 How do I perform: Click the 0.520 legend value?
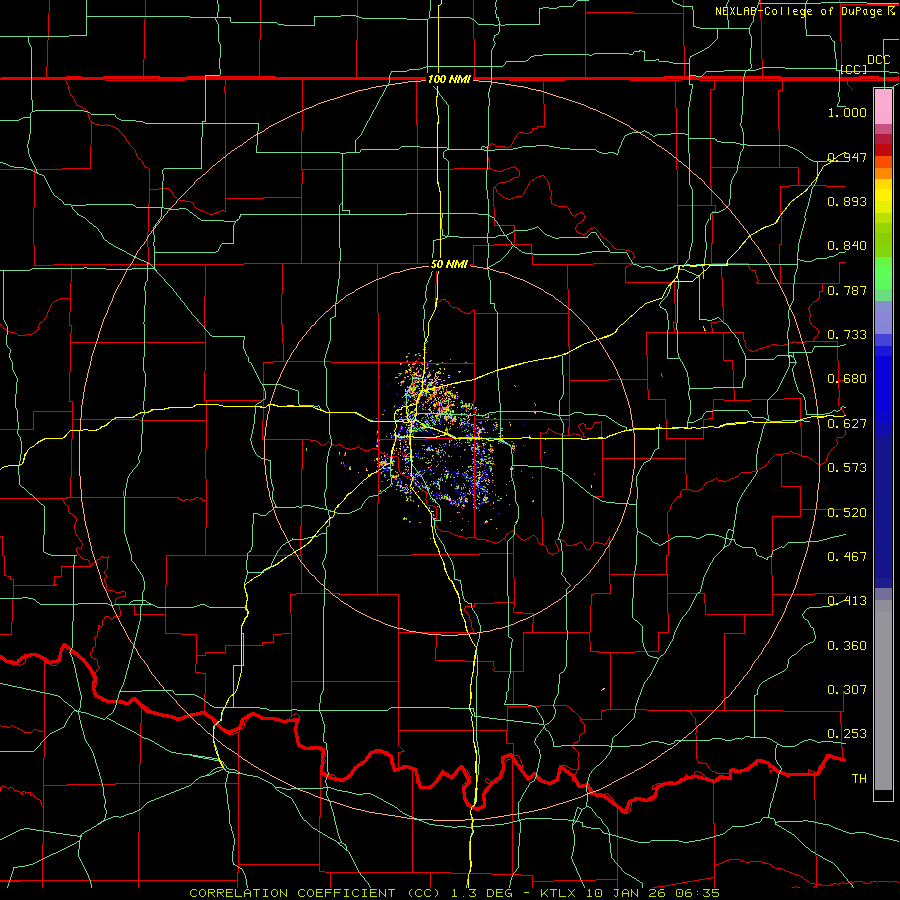(x=847, y=513)
